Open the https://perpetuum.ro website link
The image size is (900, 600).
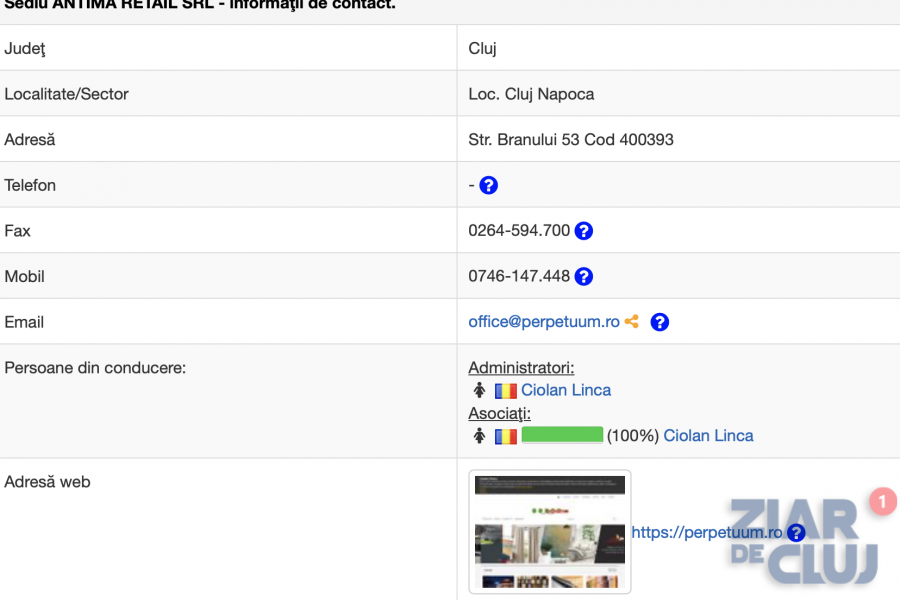707,532
